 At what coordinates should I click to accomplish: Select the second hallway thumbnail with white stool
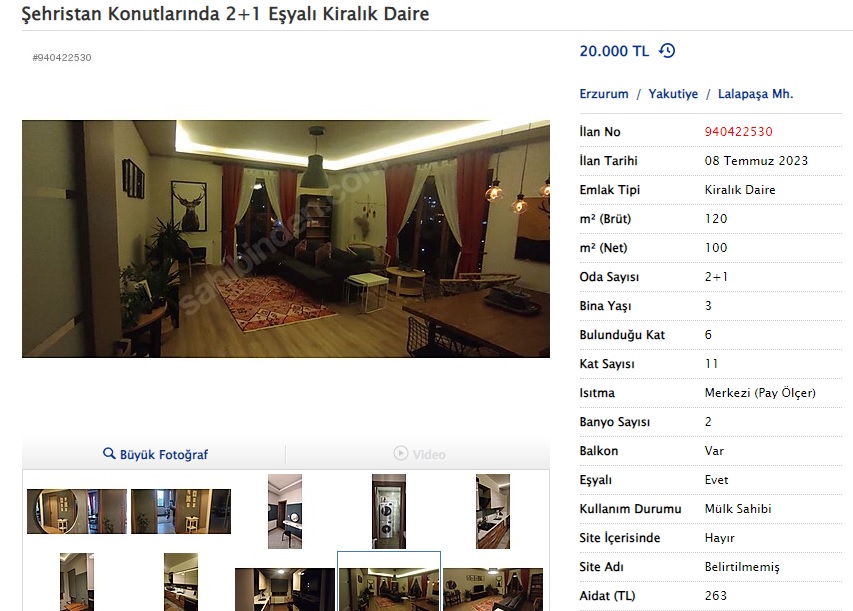[x=181, y=511]
